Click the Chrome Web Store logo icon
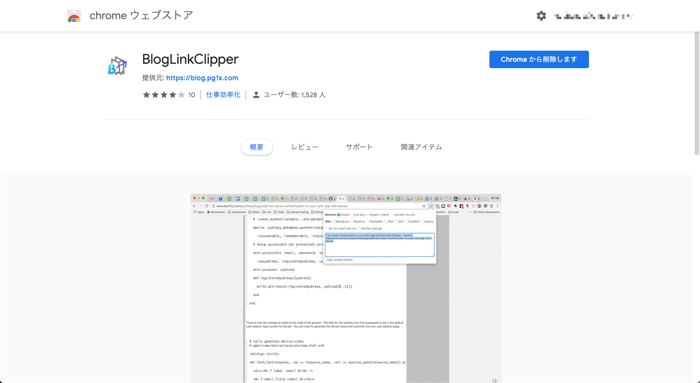The width and height of the screenshot is (700, 383). click(x=74, y=16)
